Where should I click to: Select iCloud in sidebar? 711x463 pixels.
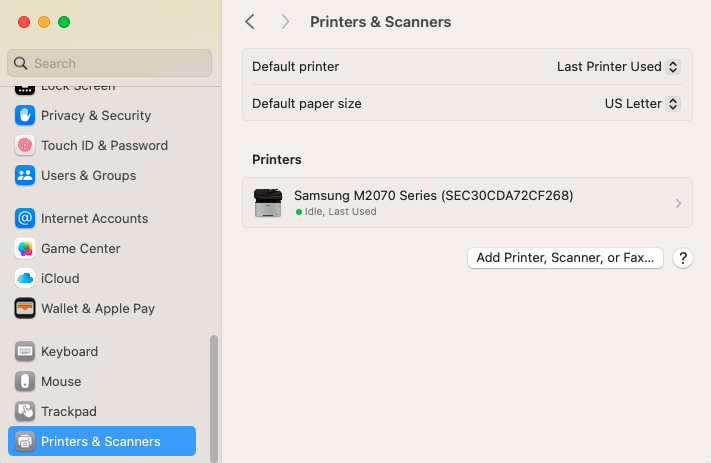(x=102, y=278)
